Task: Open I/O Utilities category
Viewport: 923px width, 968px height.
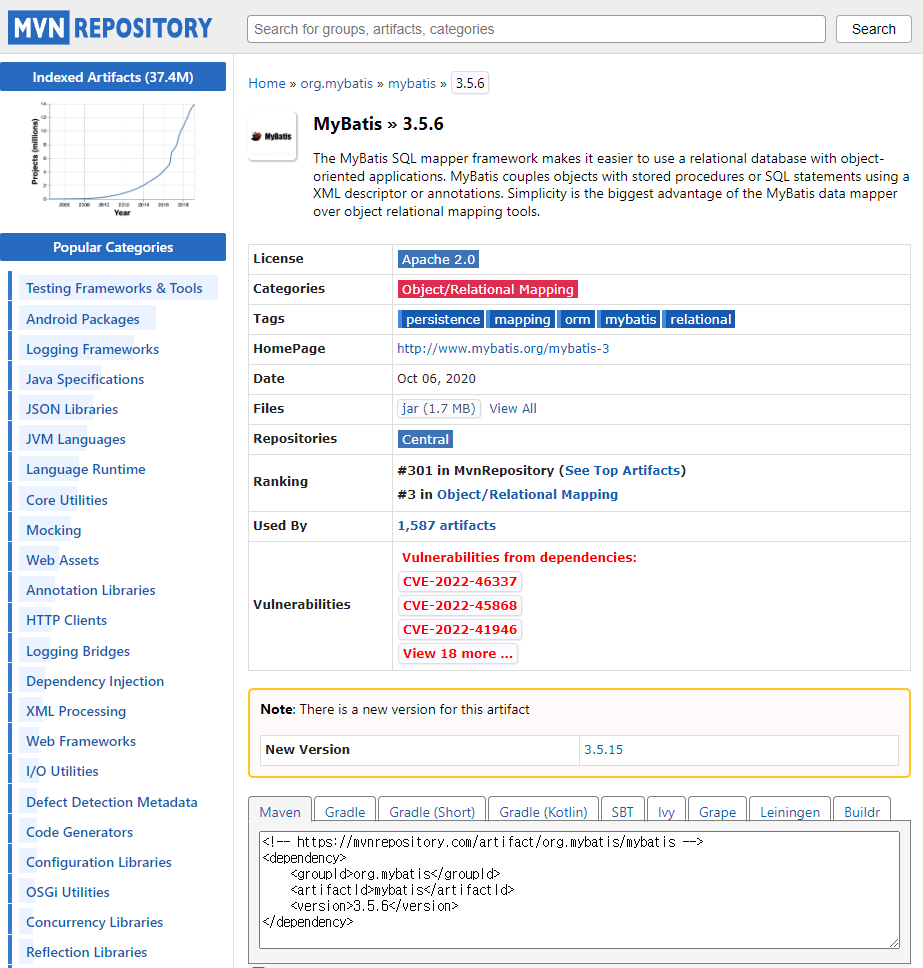Action: coord(62,772)
